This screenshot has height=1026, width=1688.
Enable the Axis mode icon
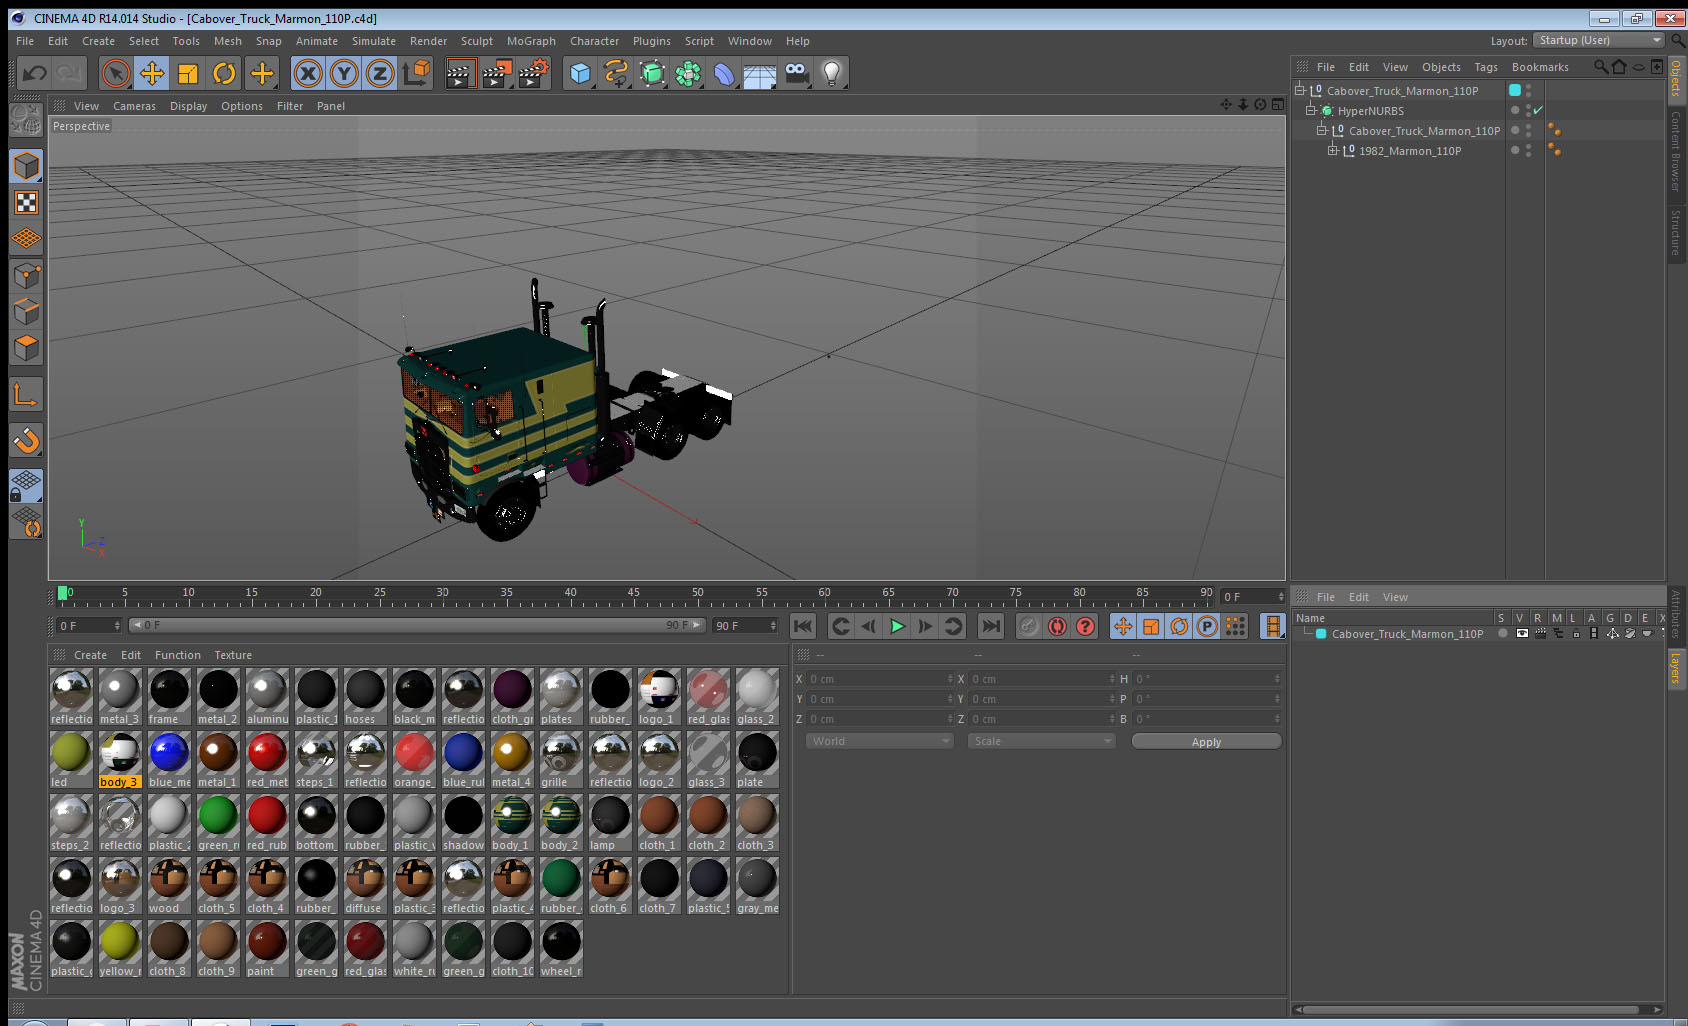click(26, 395)
